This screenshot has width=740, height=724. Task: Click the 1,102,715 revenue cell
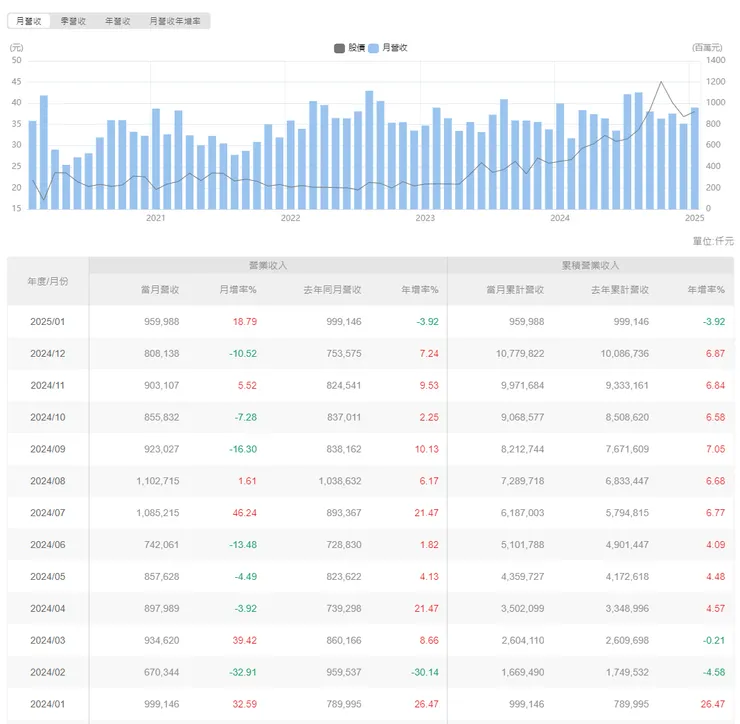158,481
